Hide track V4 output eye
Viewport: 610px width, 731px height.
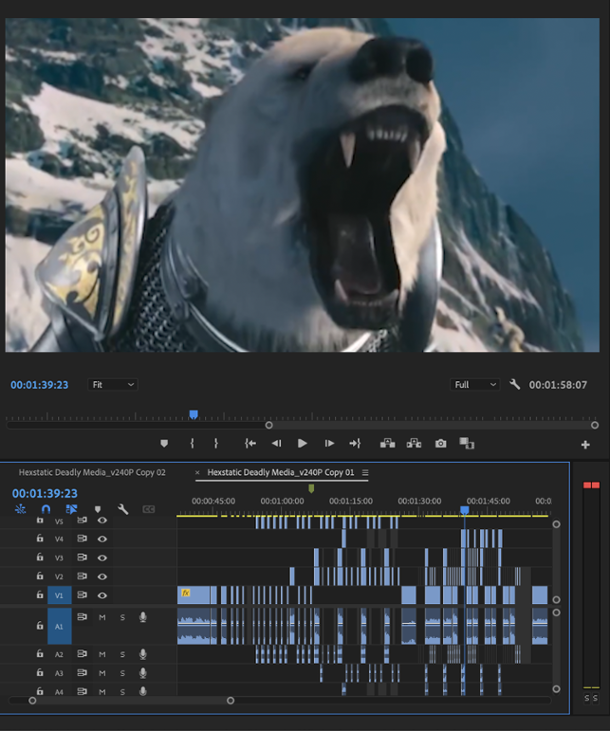(x=102, y=539)
